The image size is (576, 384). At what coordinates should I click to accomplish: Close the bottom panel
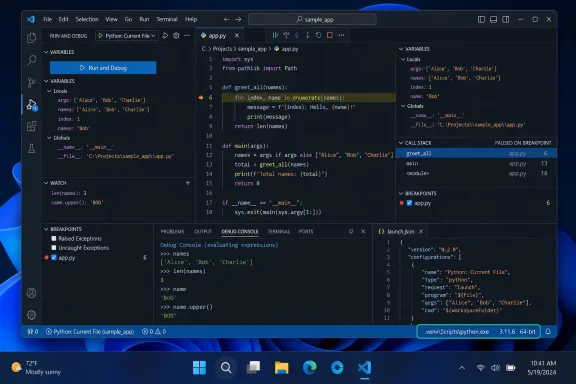(363, 231)
